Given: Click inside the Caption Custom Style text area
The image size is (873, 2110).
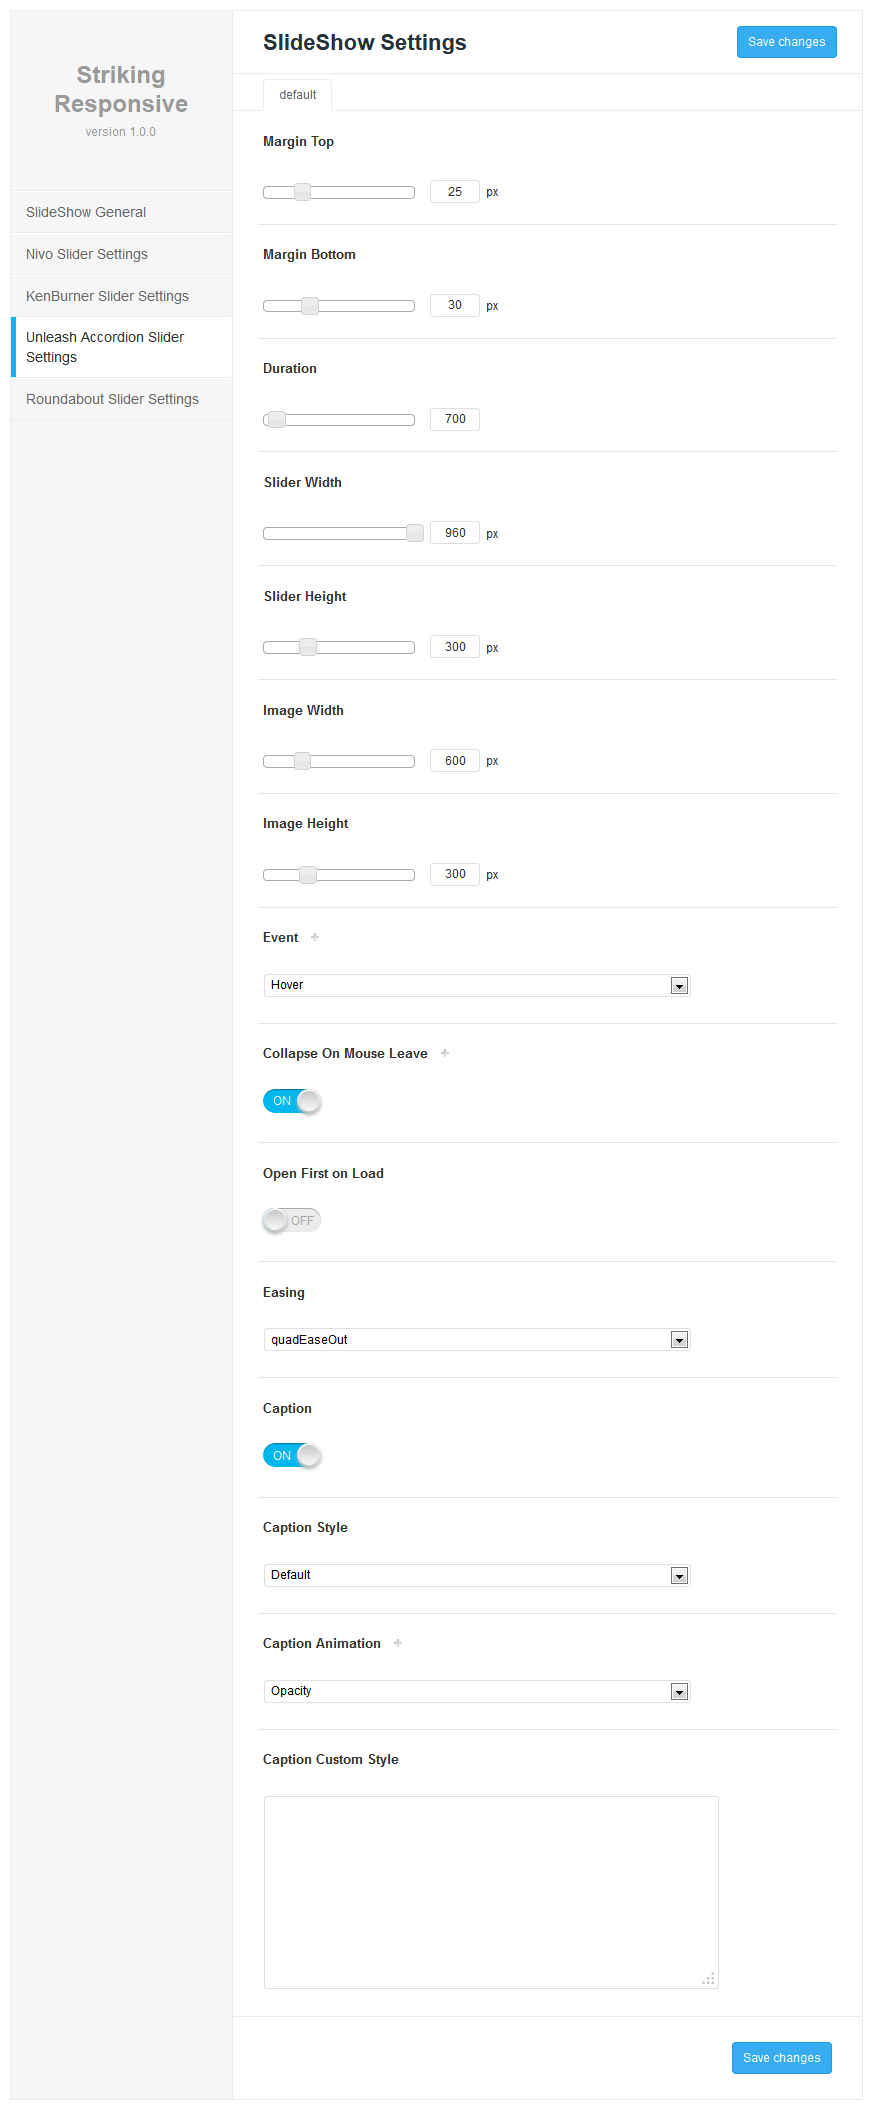Looking at the screenshot, I should pyautogui.click(x=490, y=1890).
